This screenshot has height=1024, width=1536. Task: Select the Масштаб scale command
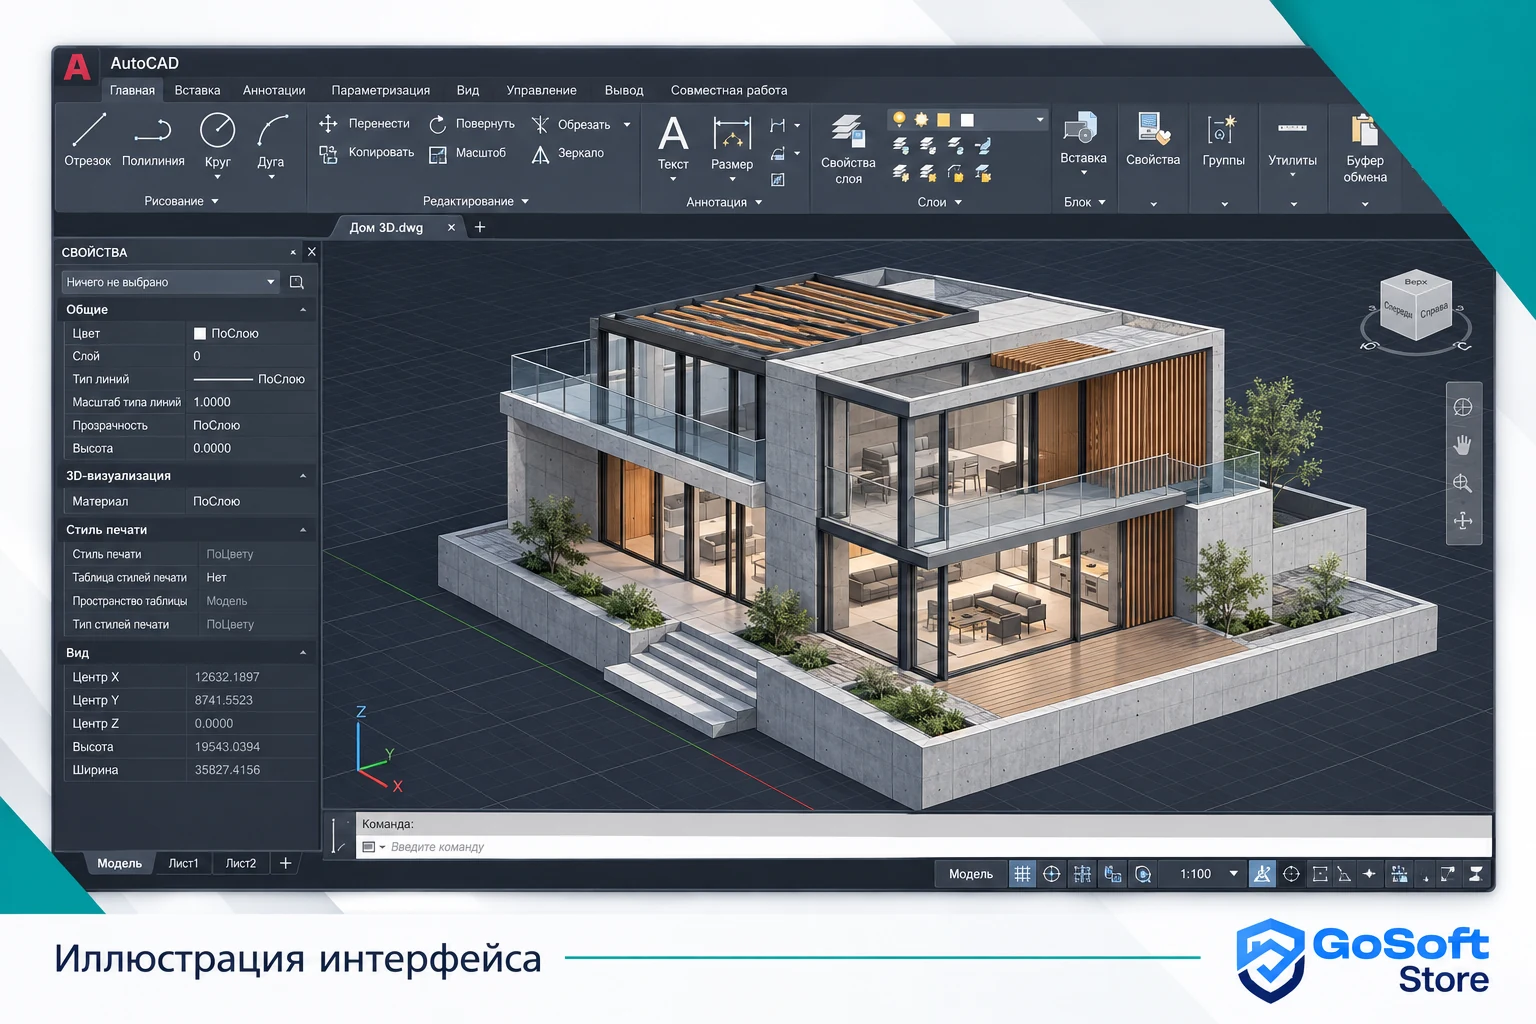(x=467, y=153)
